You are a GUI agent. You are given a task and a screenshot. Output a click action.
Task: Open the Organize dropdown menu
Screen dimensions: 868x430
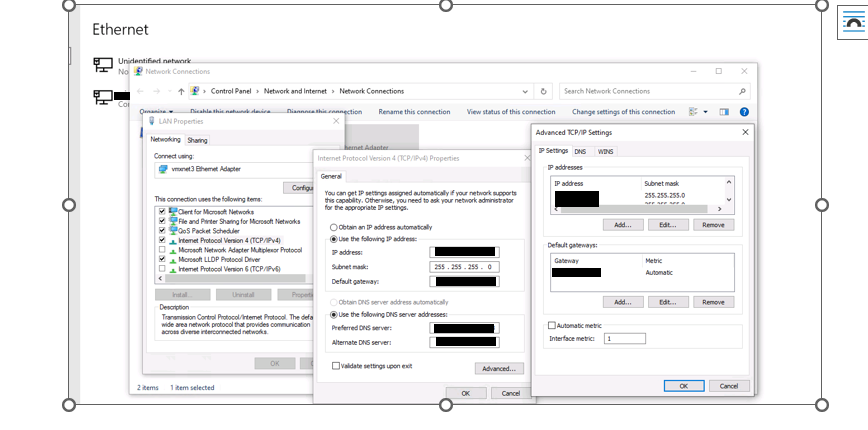pyautogui.click(x=155, y=112)
